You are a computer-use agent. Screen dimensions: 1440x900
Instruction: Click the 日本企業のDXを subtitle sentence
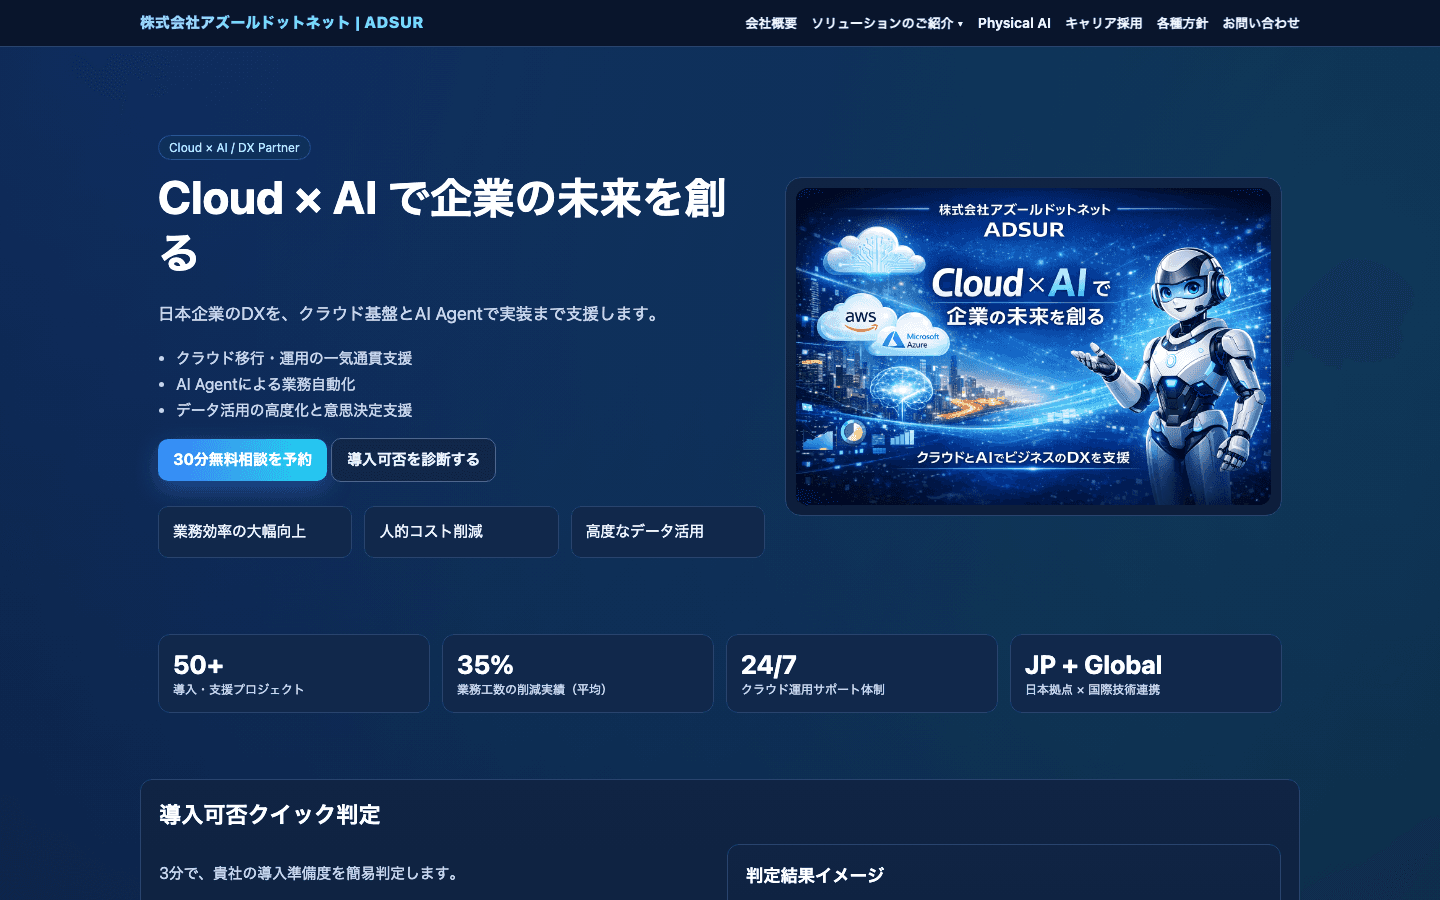(x=411, y=314)
